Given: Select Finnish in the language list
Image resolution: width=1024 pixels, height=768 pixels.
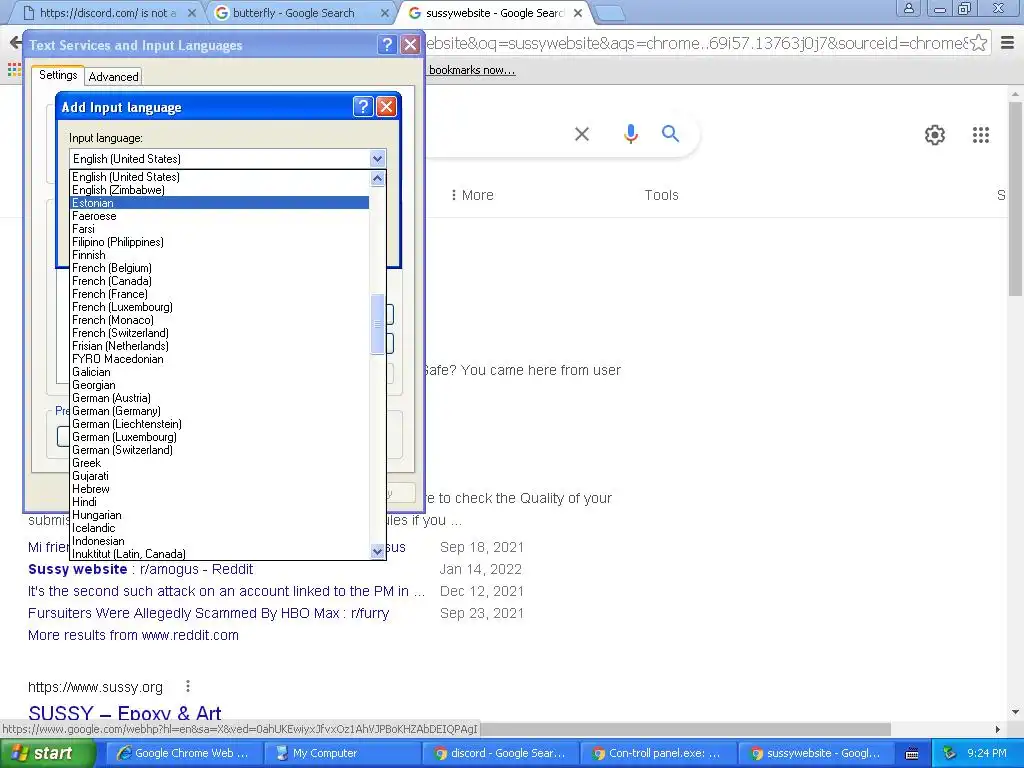Looking at the screenshot, I should 219,255.
